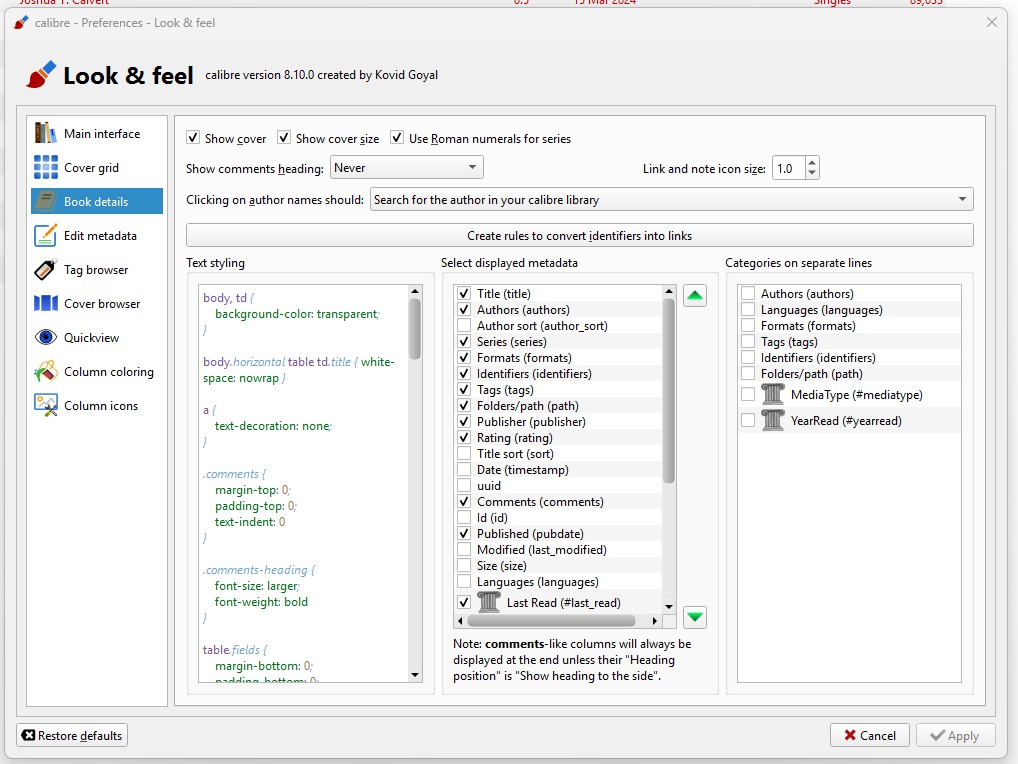Image resolution: width=1018 pixels, height=764 pixels.
Task: Toggle the Show cover size checkbox
Action: [284, 138]
